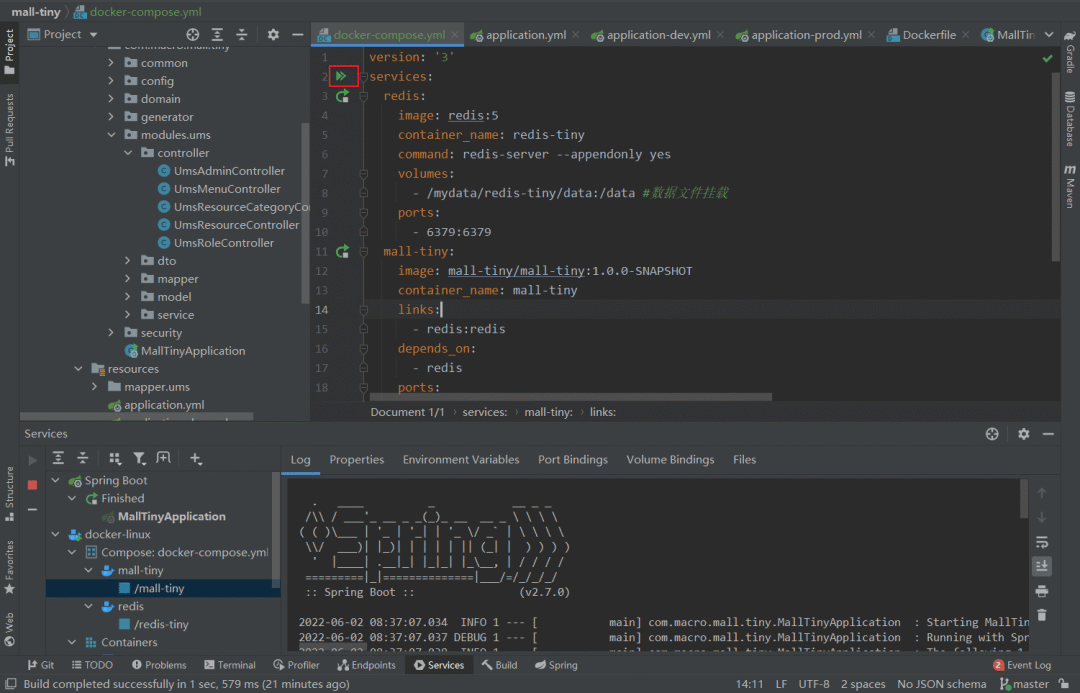Stop the service with red square
The height and width of the screenshot is (693, 1080).
(32, 485)
